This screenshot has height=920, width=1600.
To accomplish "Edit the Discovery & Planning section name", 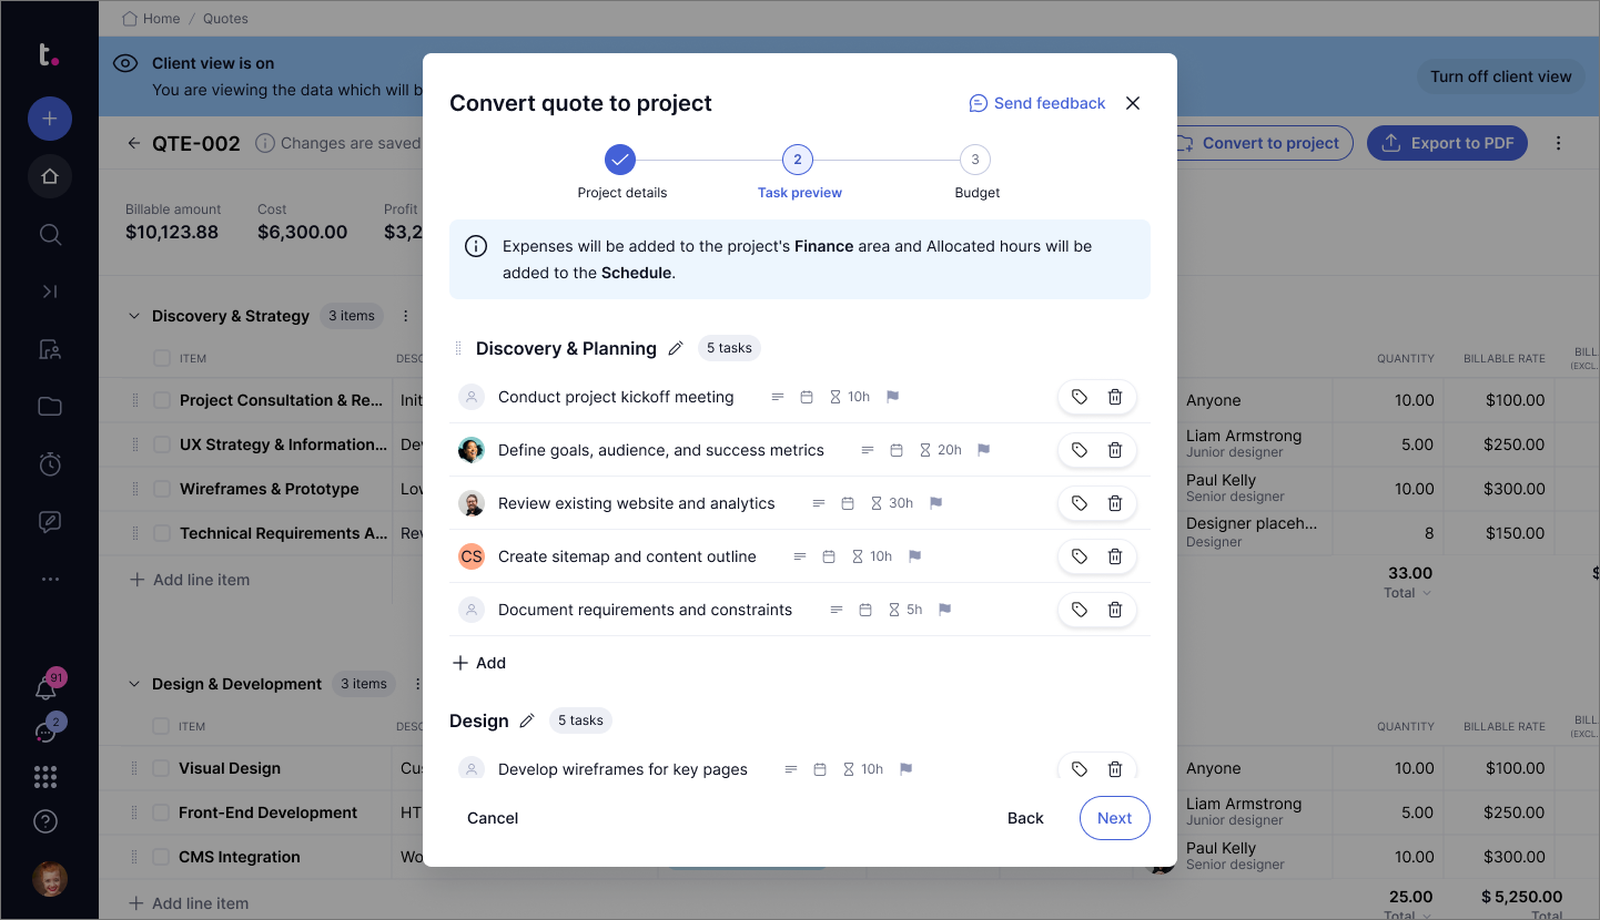I will click(676, 348).
